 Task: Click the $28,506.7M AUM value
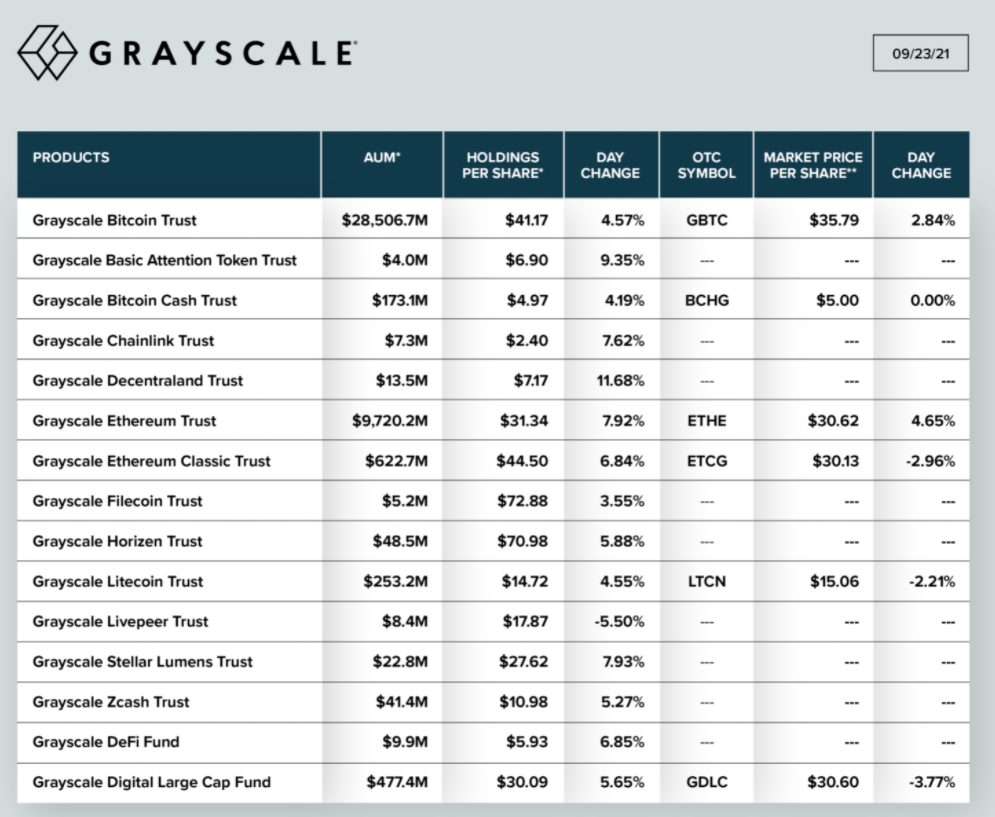point(382,220)
